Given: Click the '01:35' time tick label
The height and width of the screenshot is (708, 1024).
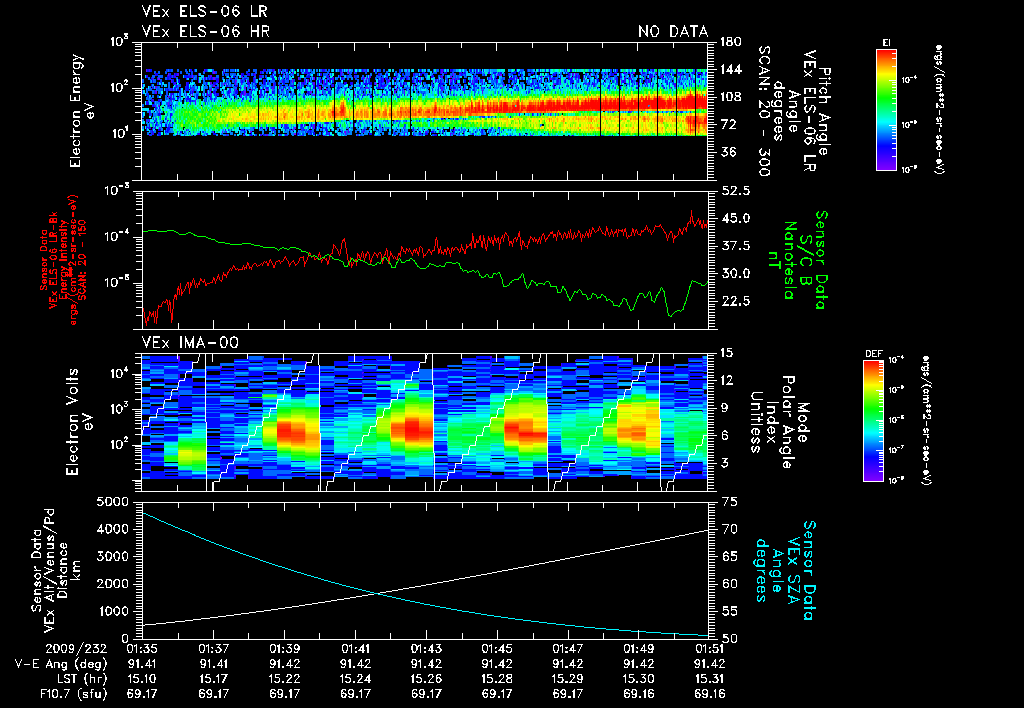Looking at the screenshot, I should [142, 649].
